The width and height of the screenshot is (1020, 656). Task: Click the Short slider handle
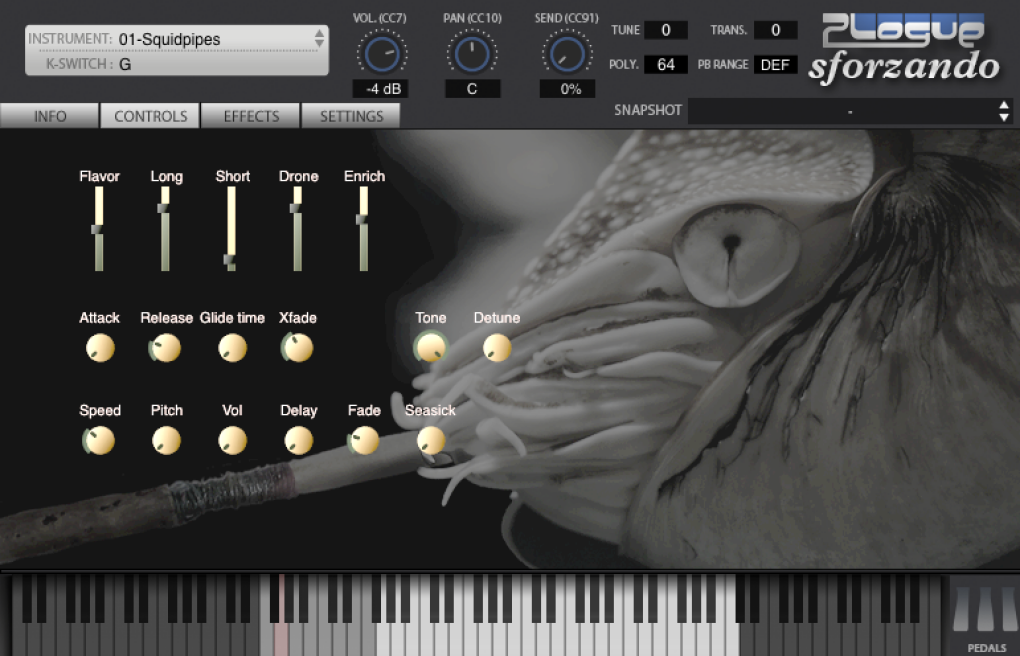230,260
